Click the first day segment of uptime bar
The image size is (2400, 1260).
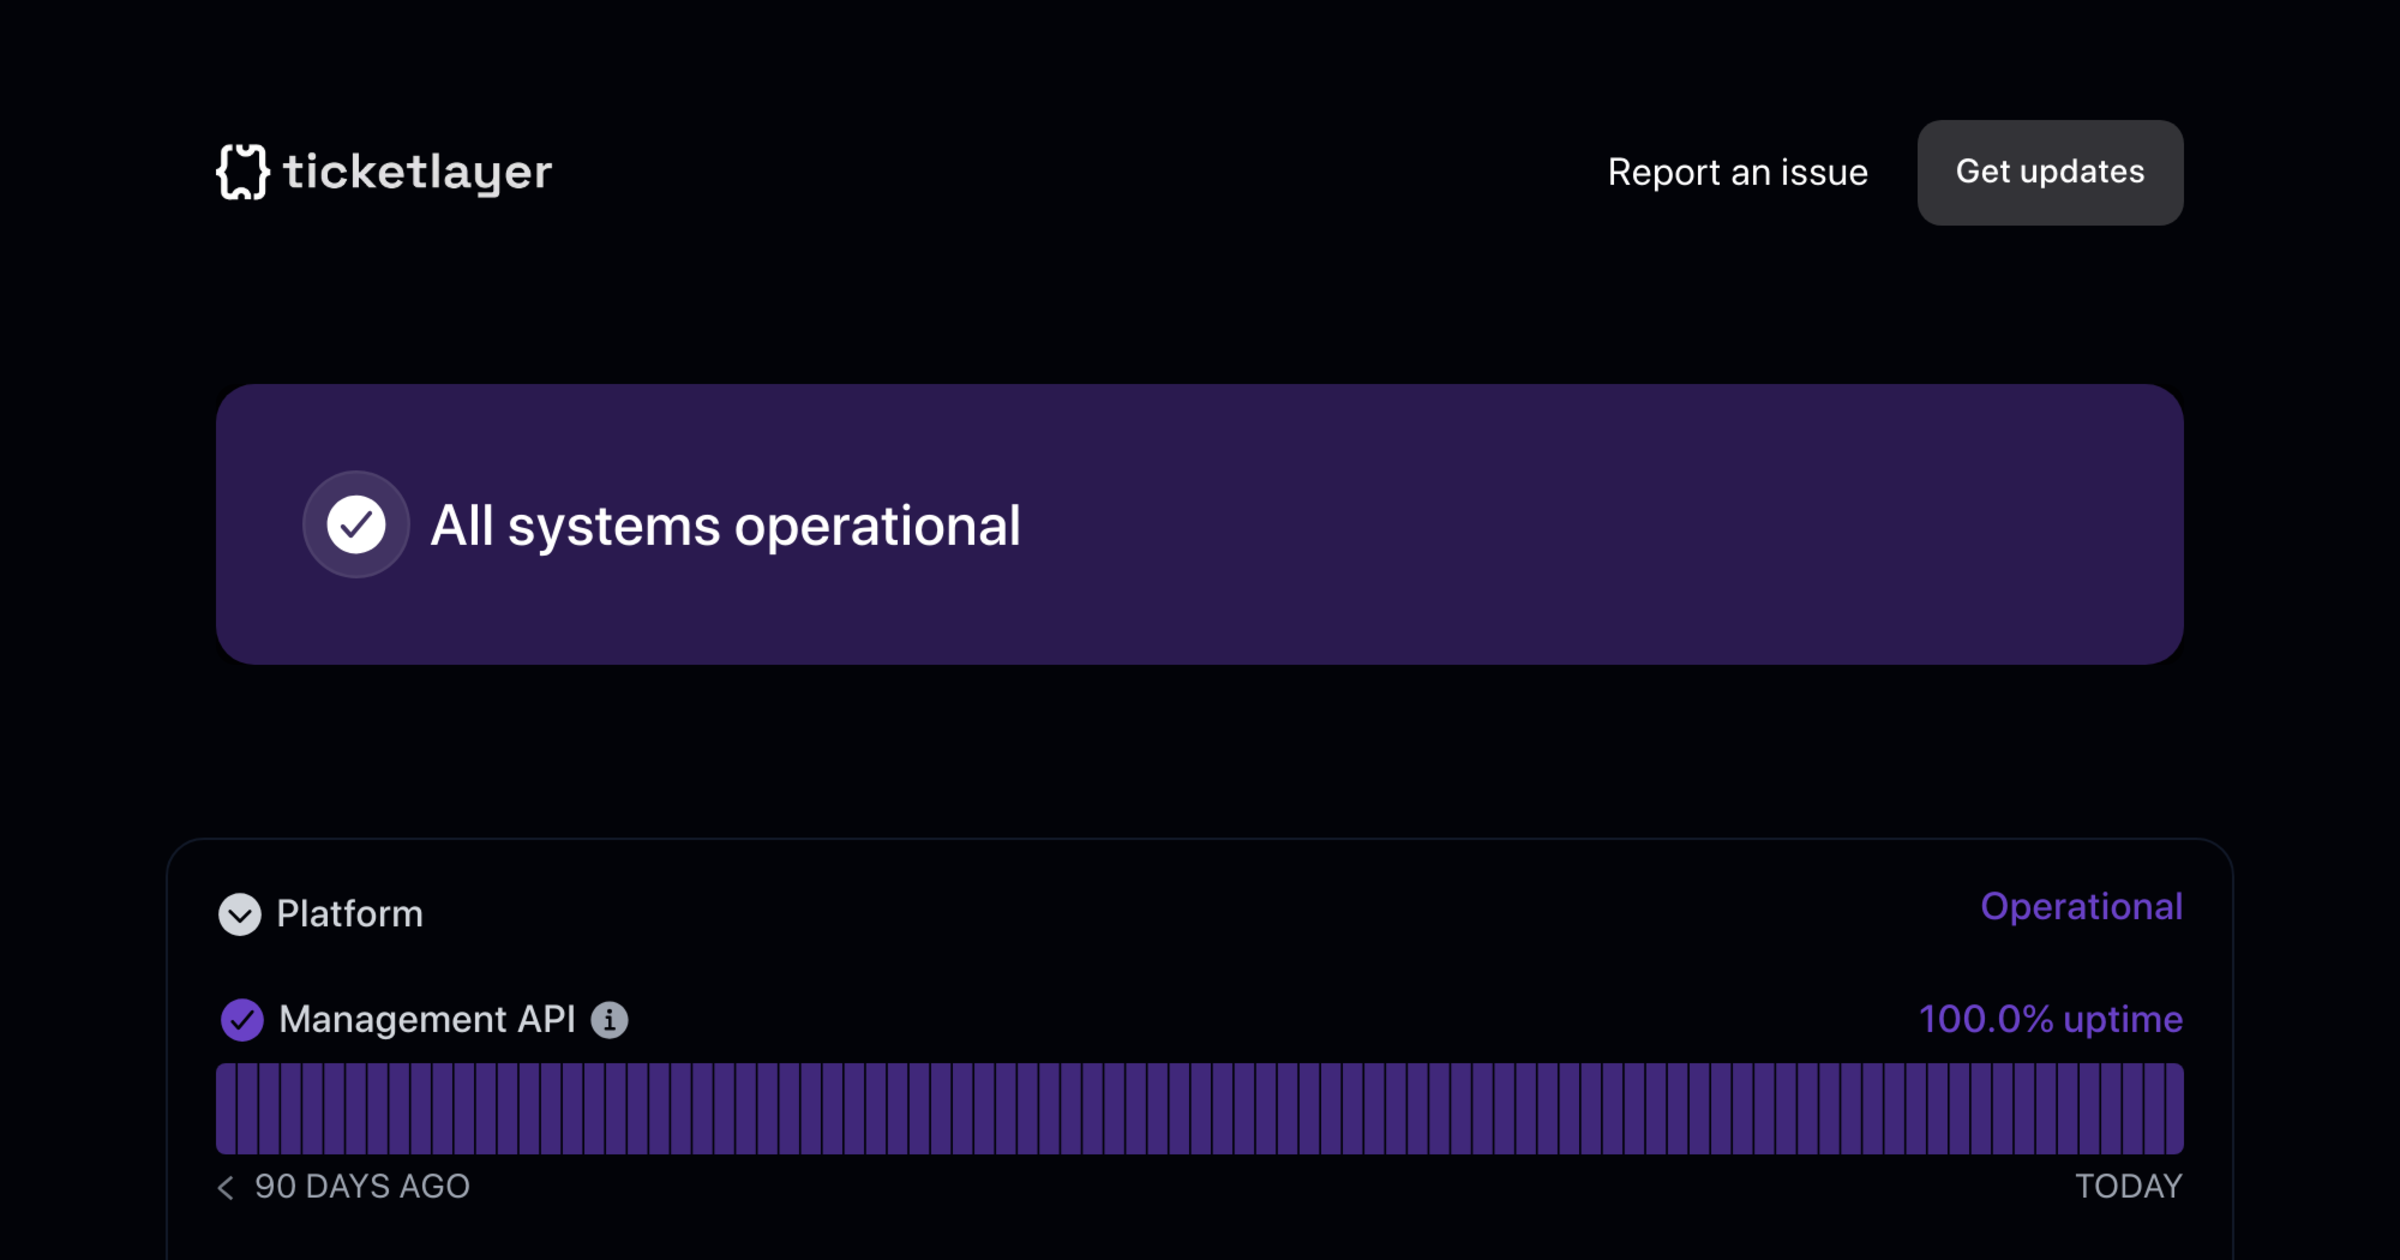(x=226, y=1108)
